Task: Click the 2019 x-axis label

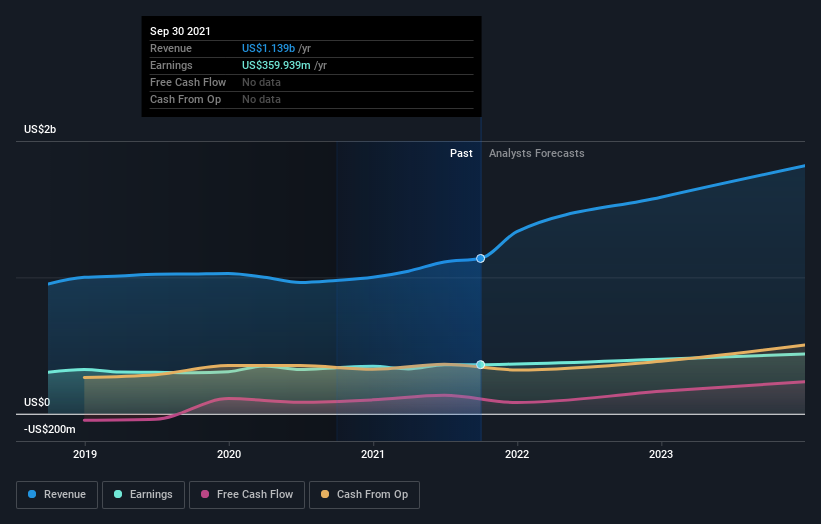Action: 85,454
